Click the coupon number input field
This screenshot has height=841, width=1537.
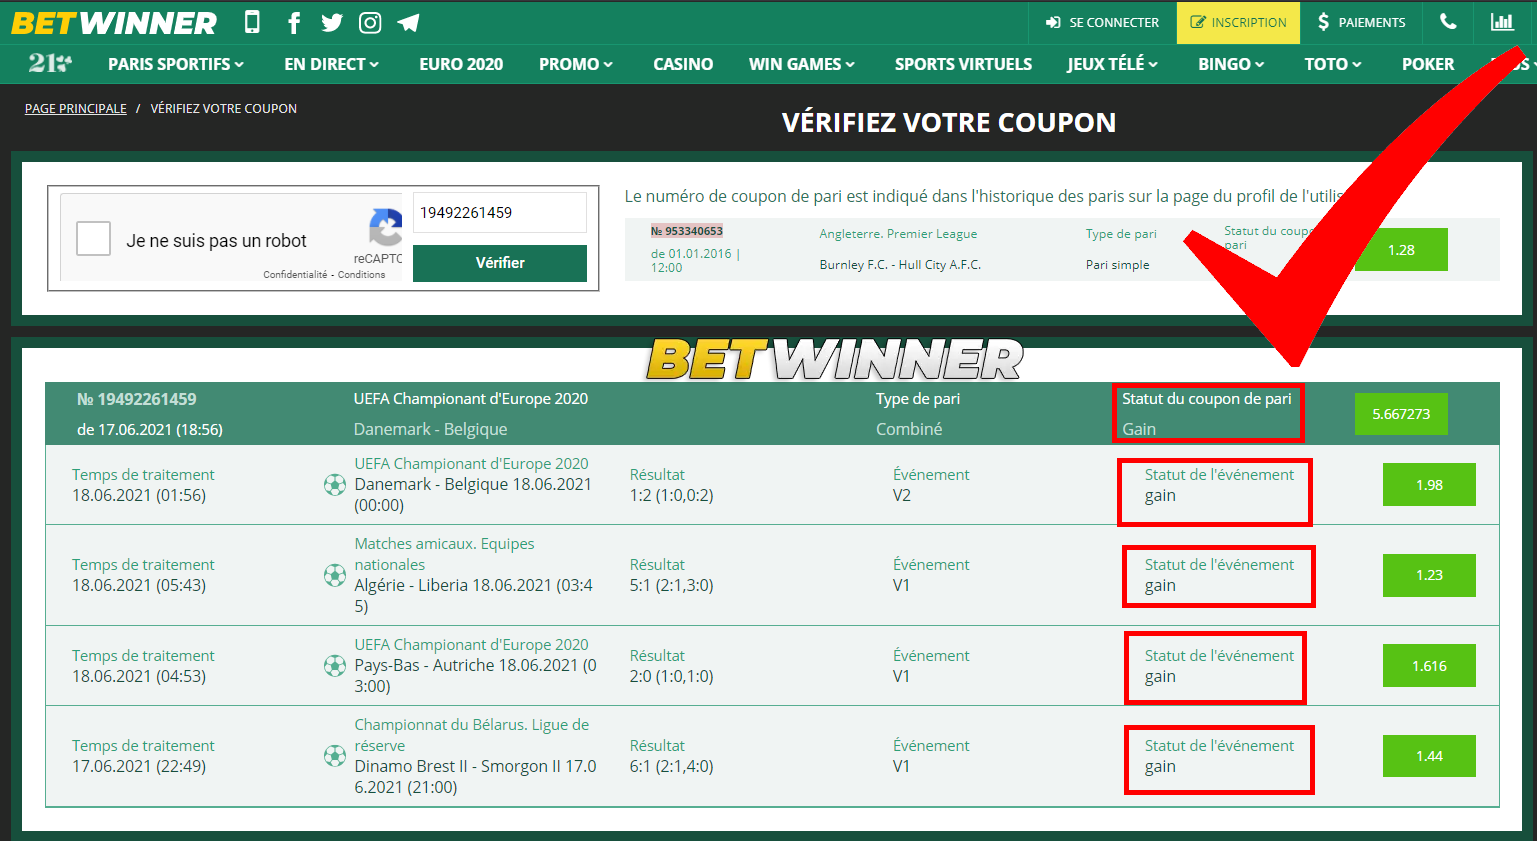pyautogui.click(x=499, y=212)
